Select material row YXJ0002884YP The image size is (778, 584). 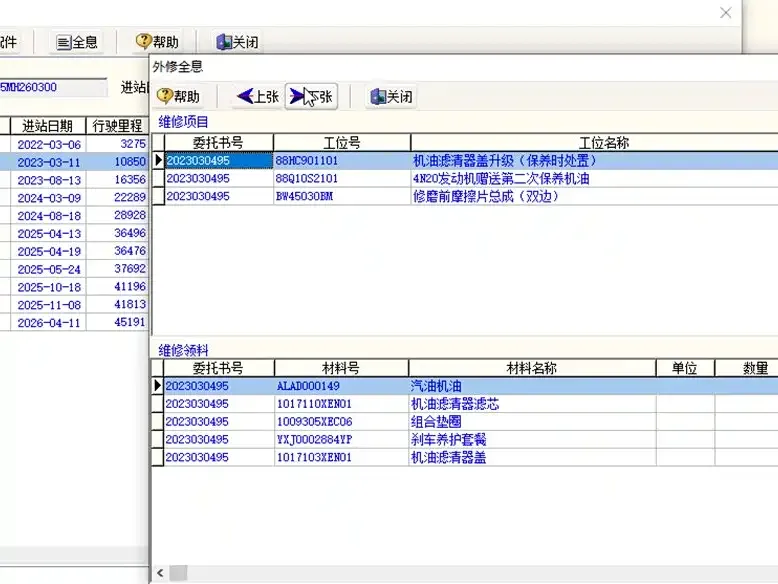(x=465, y=440)
